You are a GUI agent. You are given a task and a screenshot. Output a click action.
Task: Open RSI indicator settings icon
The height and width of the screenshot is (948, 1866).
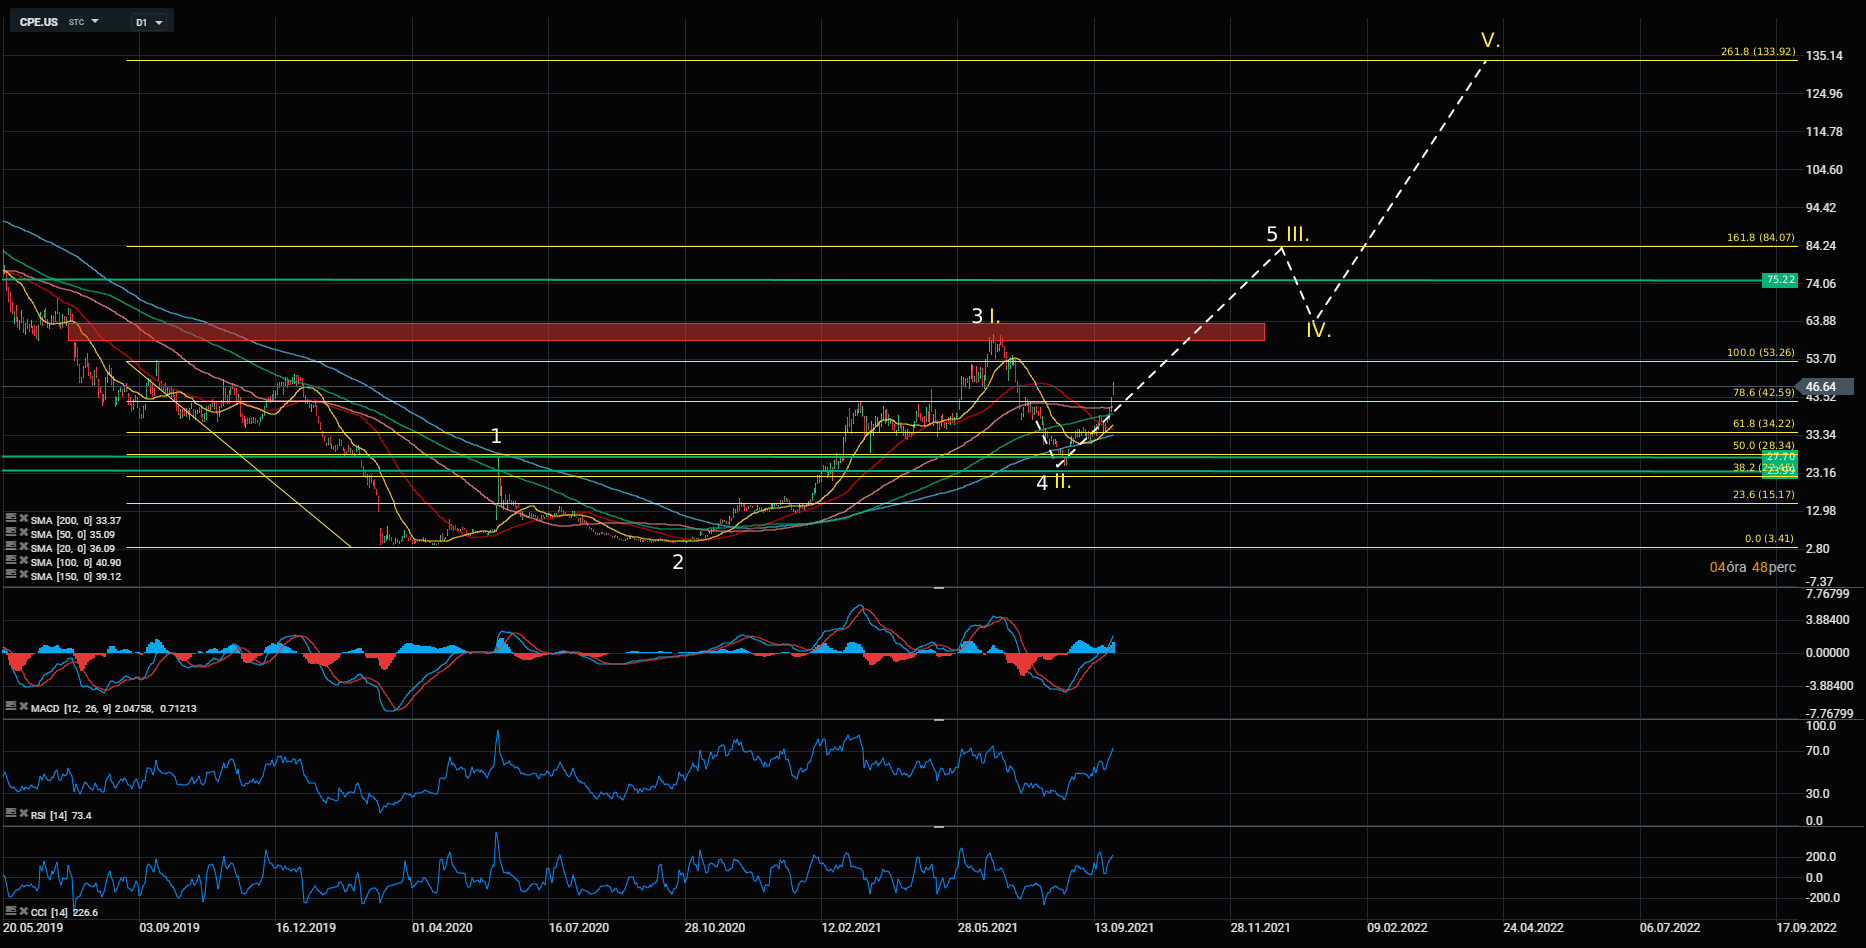[11, 813]
